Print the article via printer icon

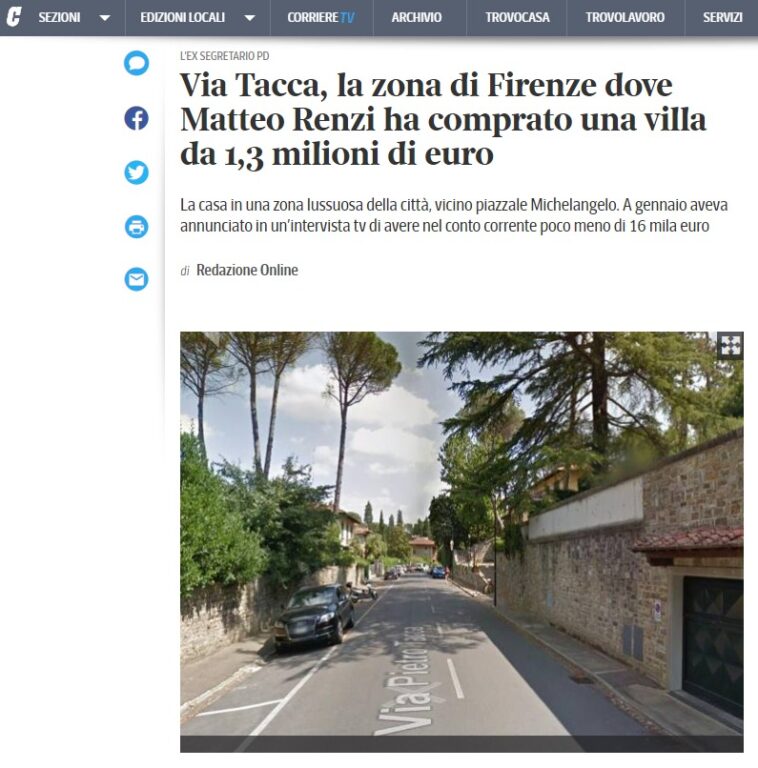point(136,226)
